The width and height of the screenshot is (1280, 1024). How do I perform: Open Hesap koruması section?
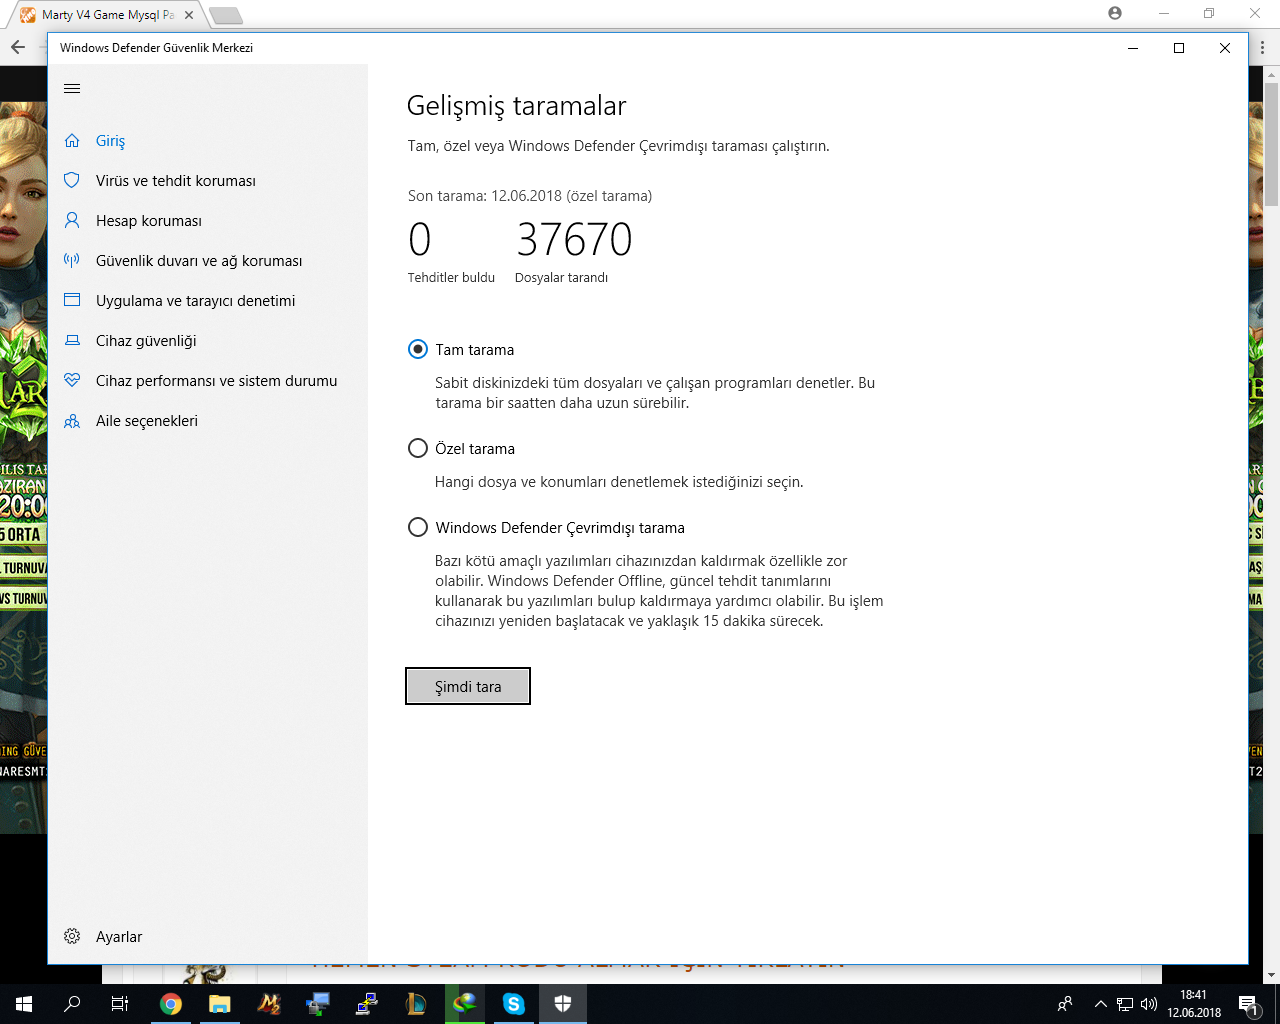[208, 221]
